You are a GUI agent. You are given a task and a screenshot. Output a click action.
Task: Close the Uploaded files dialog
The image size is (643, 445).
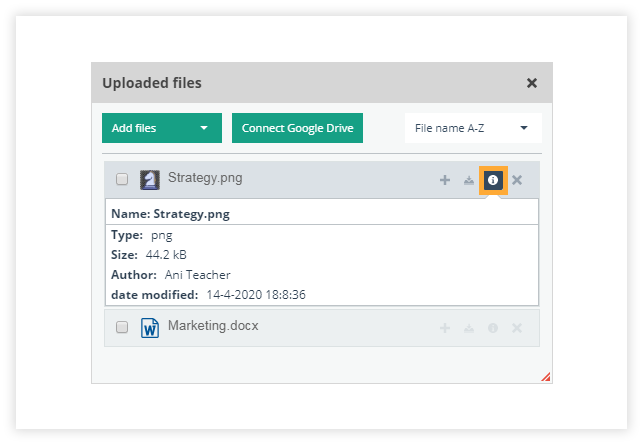point(532,83)
